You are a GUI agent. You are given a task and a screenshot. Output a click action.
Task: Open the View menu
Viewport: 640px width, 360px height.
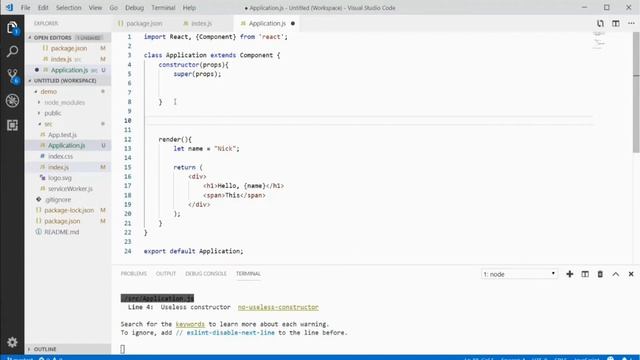pyautogui.click(x=95, y=7)
